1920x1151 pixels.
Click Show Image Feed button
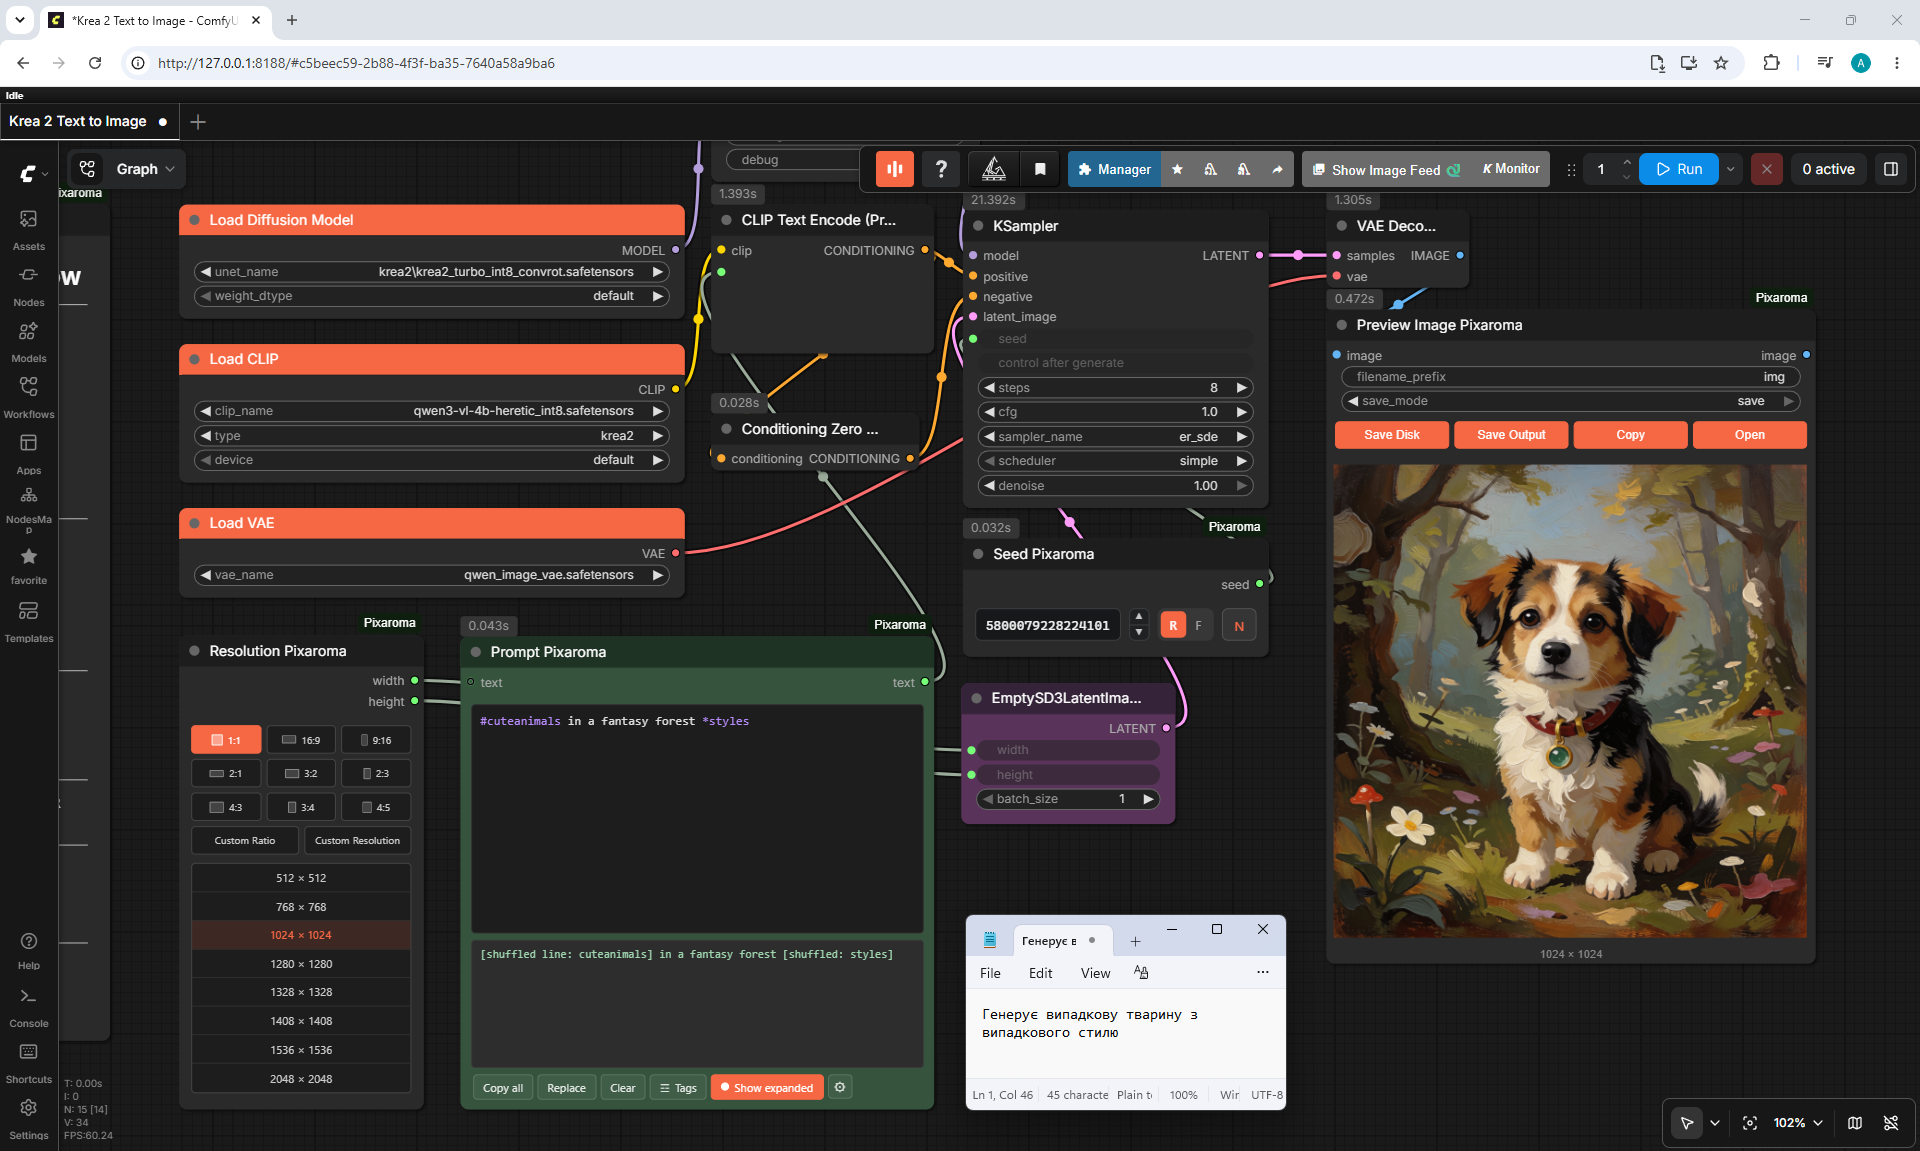(1386, 170)
